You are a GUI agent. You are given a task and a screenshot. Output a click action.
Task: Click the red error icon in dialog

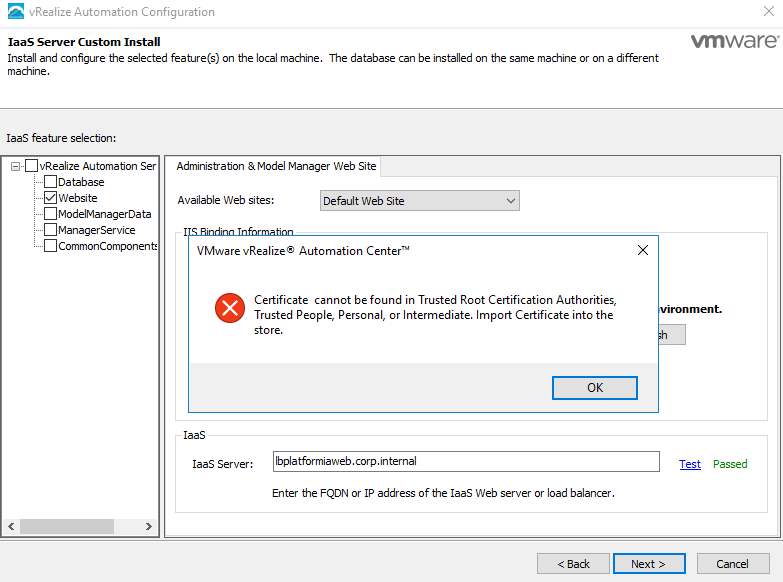click(x=230, y=308)
